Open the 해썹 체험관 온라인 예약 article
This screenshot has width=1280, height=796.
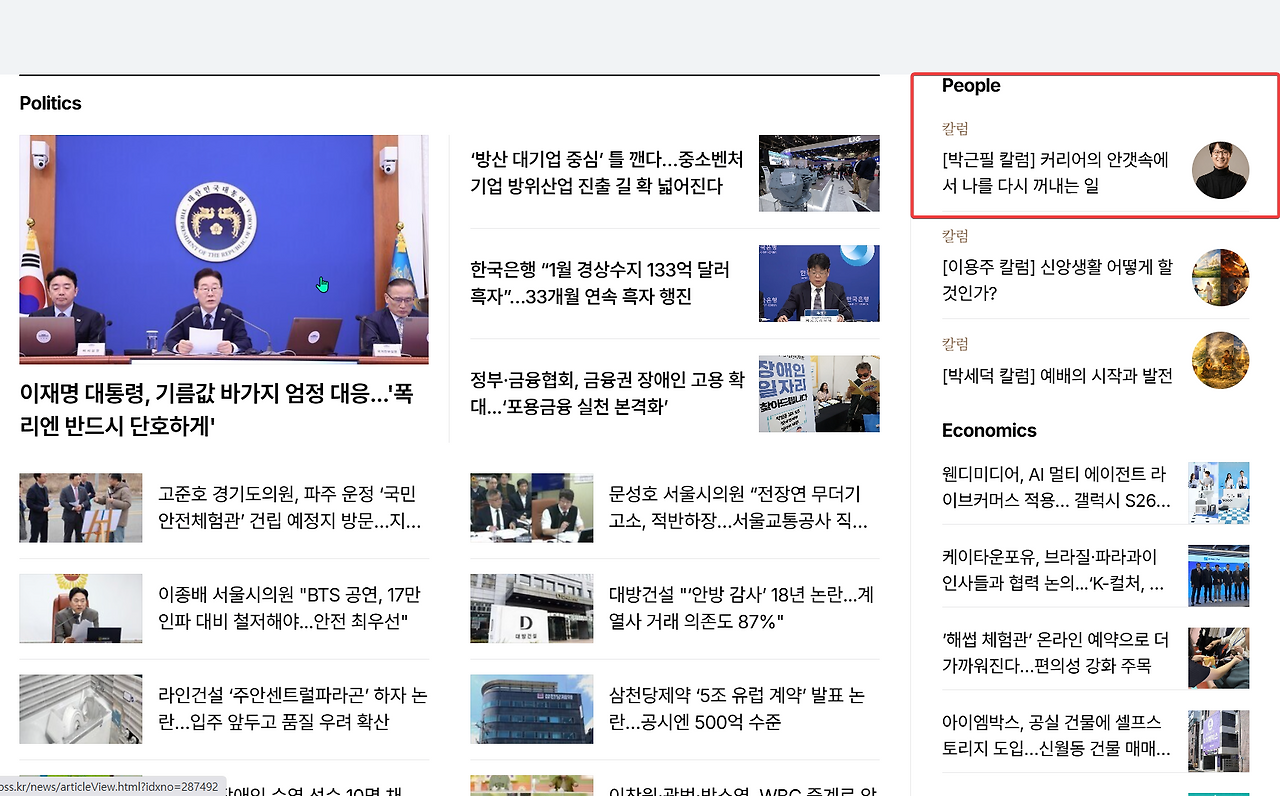pyautogui.click(x=1056, y=652)
